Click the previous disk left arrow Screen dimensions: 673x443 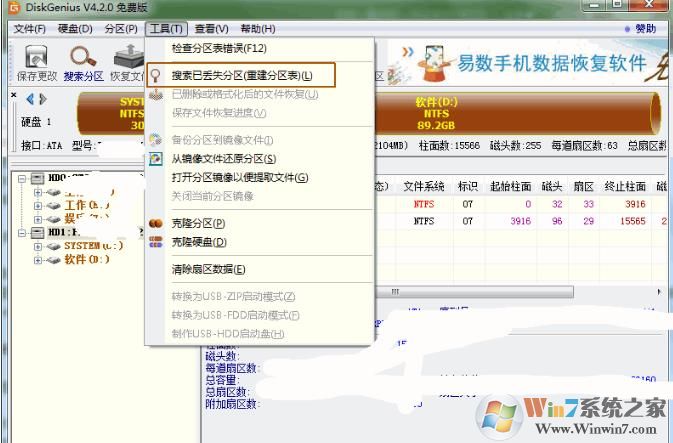click(x=30, y=98)
